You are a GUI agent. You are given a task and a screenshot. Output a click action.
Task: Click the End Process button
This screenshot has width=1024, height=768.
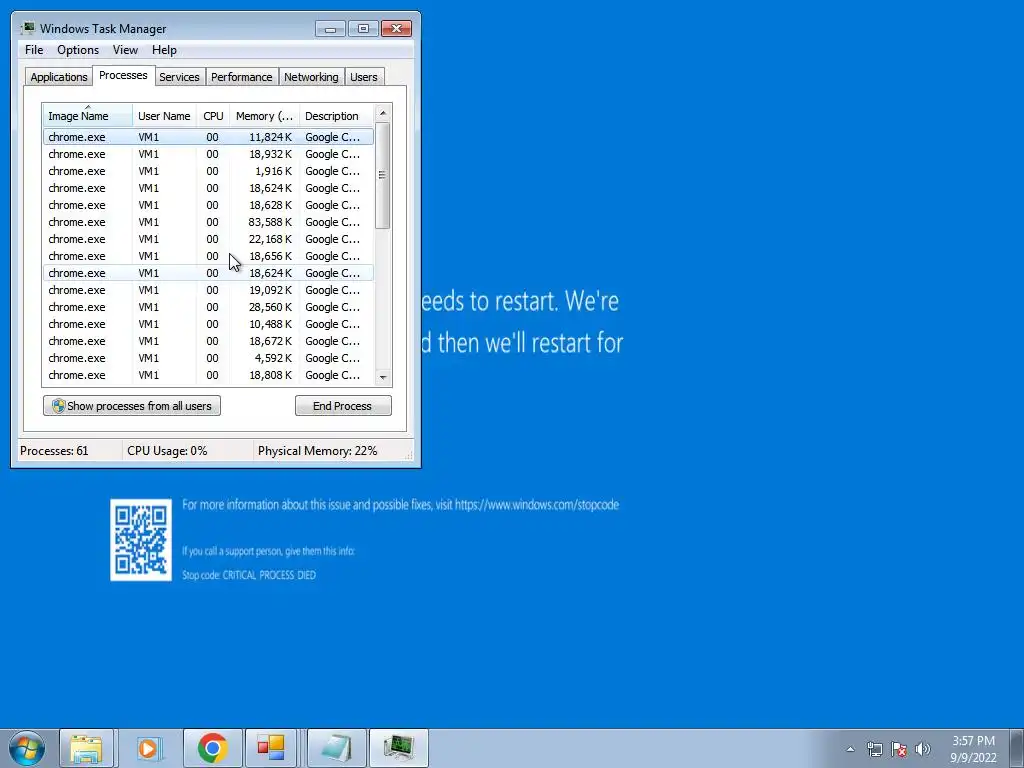[x=343, y=406]
